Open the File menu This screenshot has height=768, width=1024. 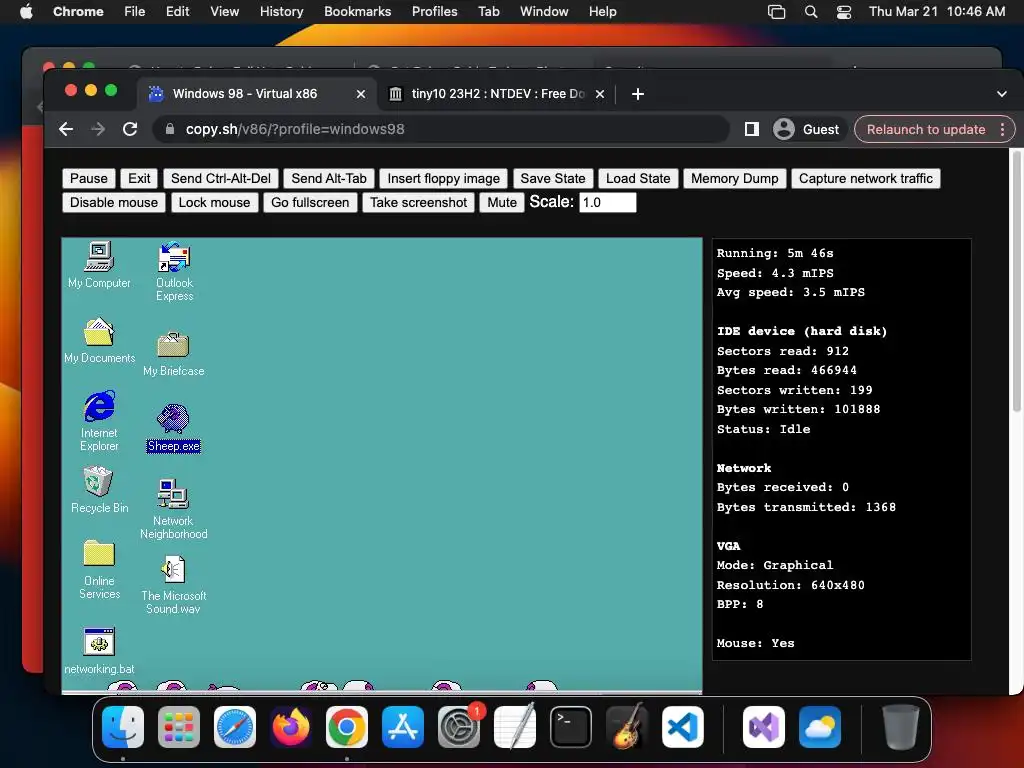135,12
